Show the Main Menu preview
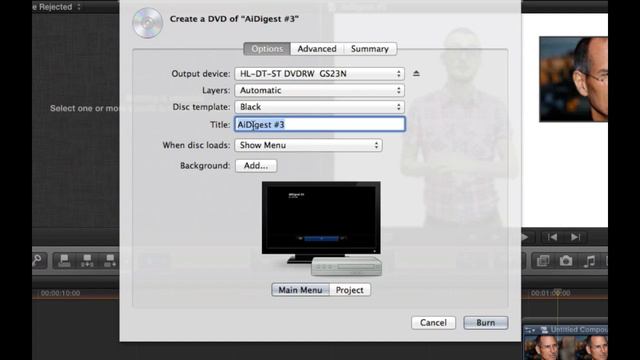The height and width of the screenshot is (360, 640). point(300,290)
